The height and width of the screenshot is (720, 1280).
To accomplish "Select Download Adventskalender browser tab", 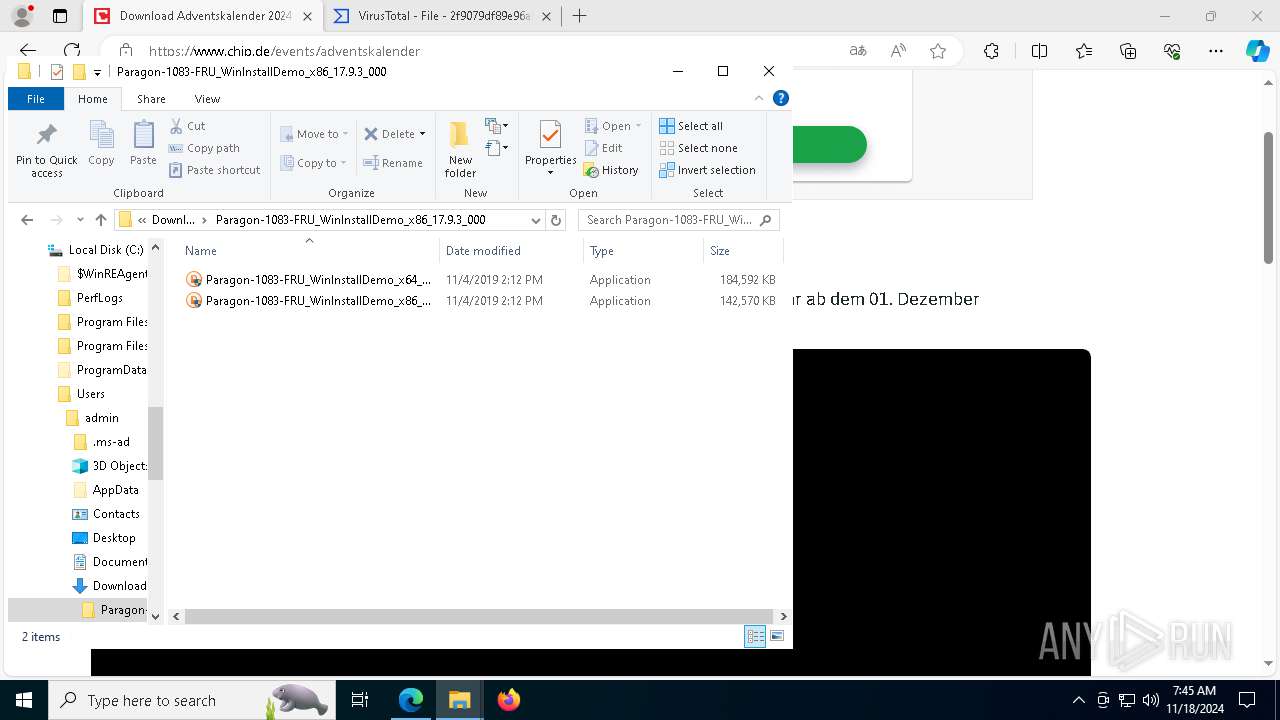I will point(204,16).
